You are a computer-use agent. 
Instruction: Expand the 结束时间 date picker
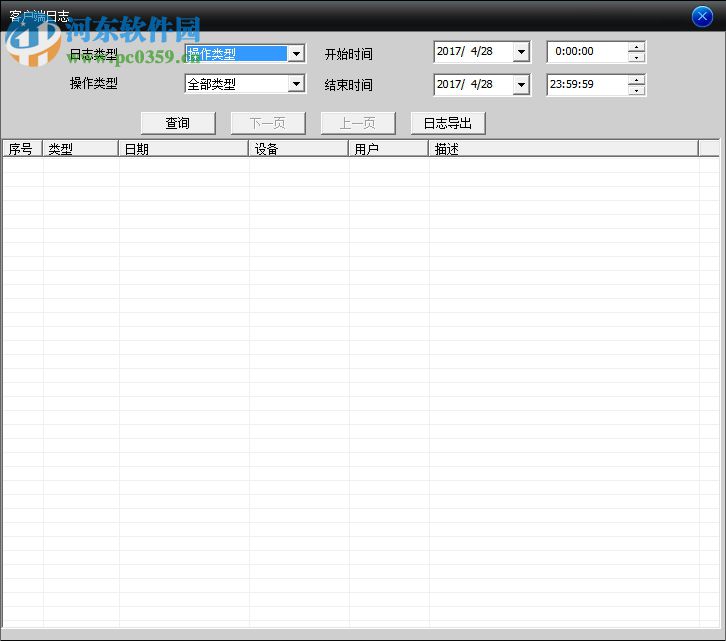[521, 85]
